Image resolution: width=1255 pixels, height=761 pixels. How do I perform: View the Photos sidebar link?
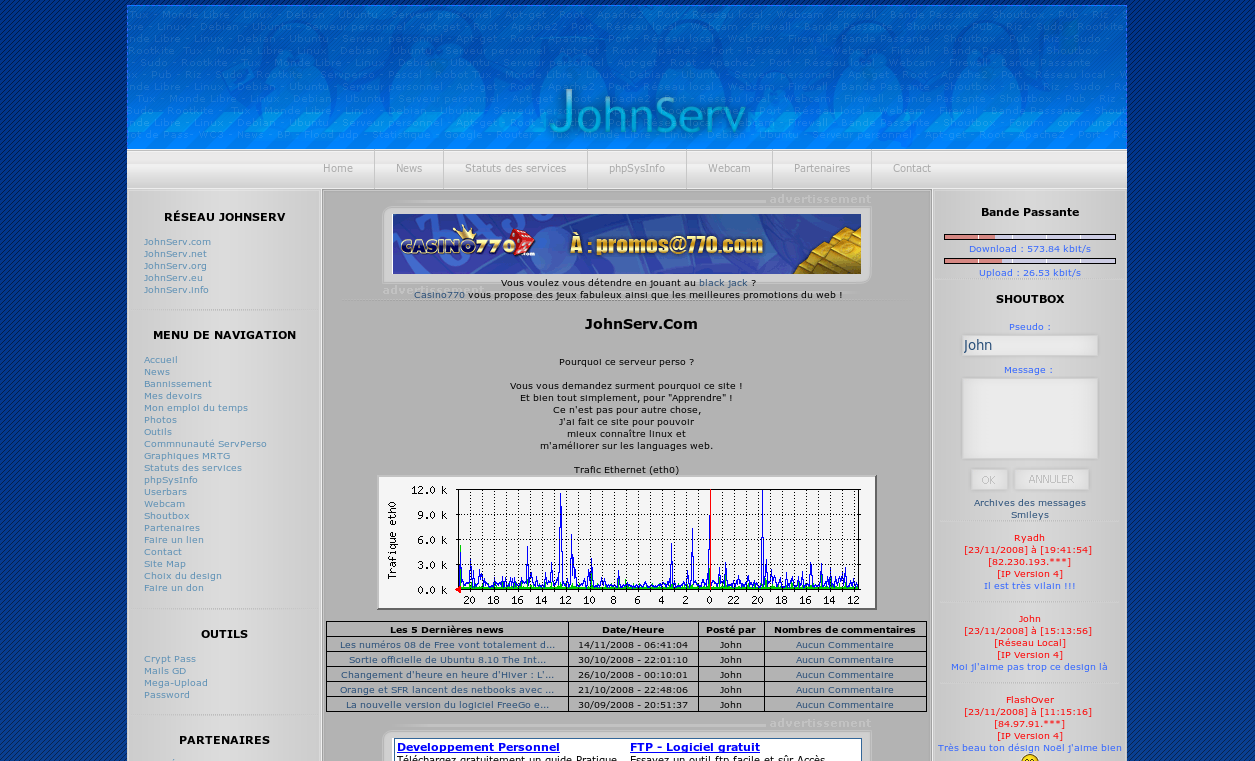click(160, 420)
